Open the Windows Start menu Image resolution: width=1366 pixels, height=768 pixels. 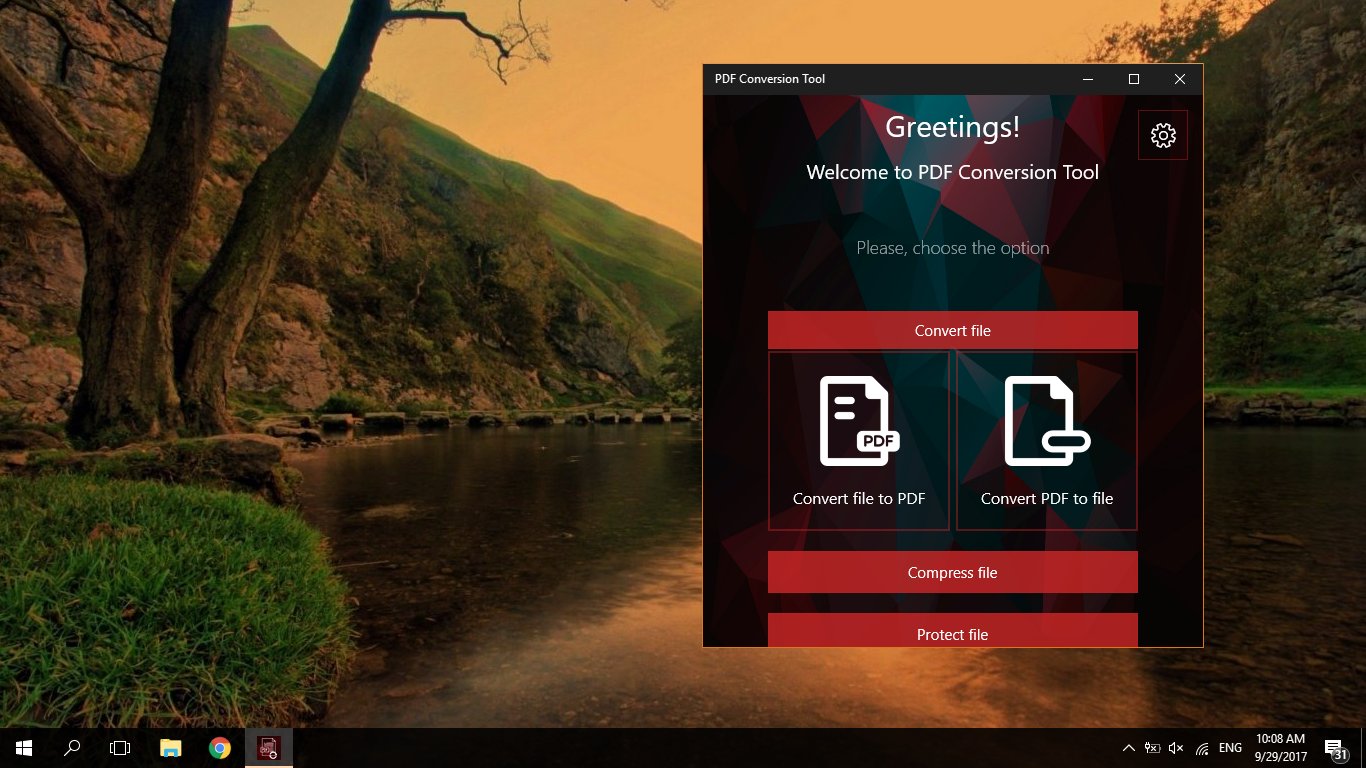click(x=24, y=748)
